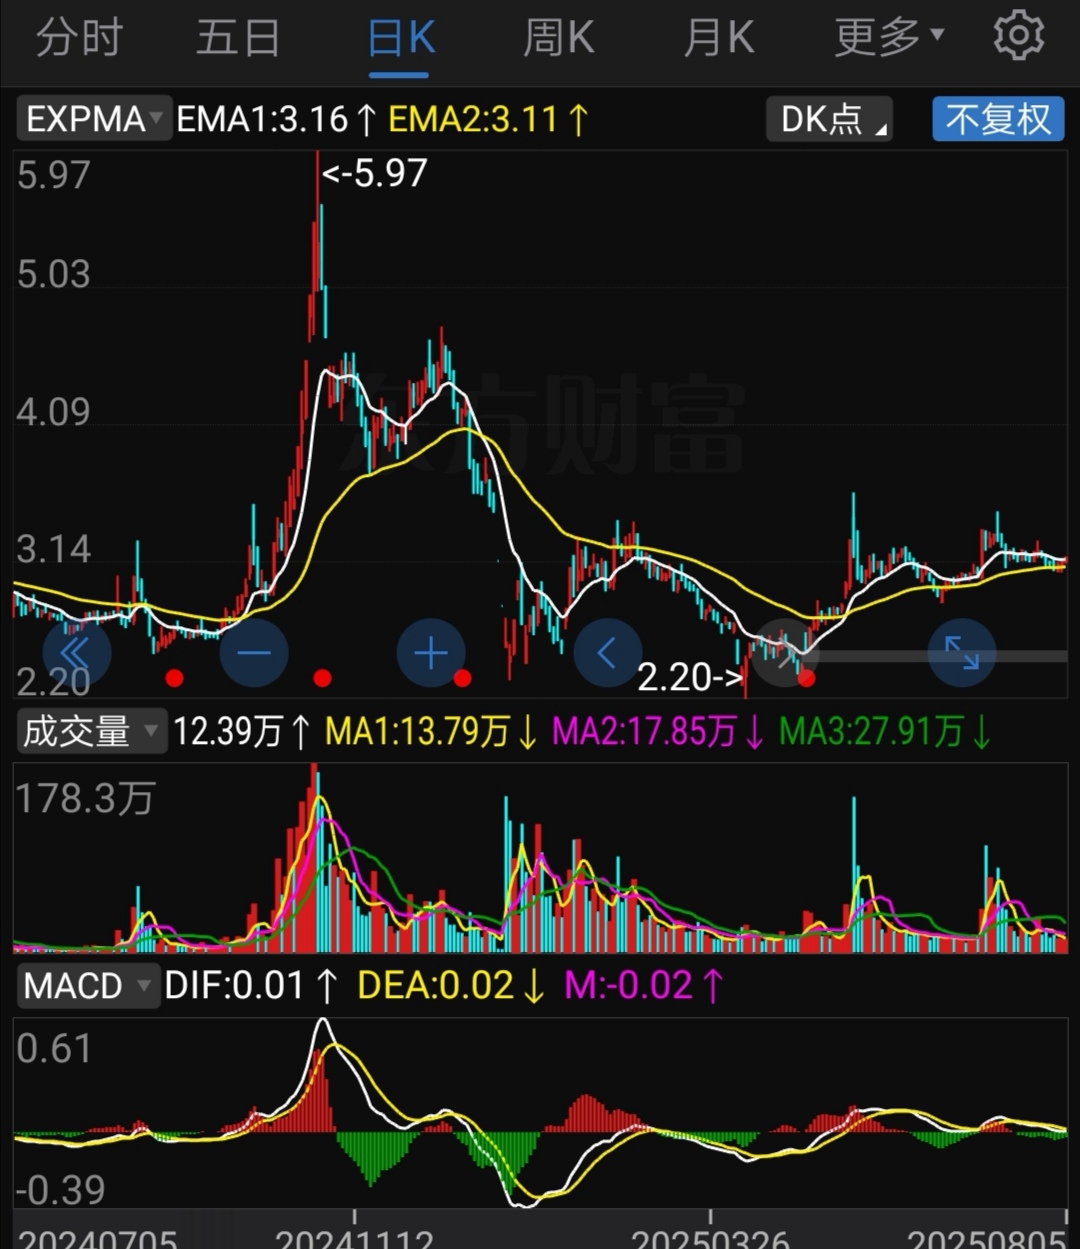Tap the MA2:17.85万 volume average
The image size is (1080, 1249).
tap(659, 732)
